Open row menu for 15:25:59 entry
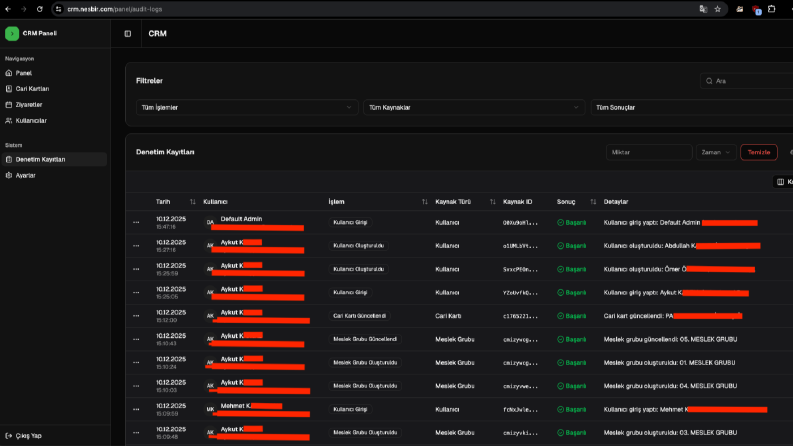This screenshot has height=446, width=793. point(136,269)
